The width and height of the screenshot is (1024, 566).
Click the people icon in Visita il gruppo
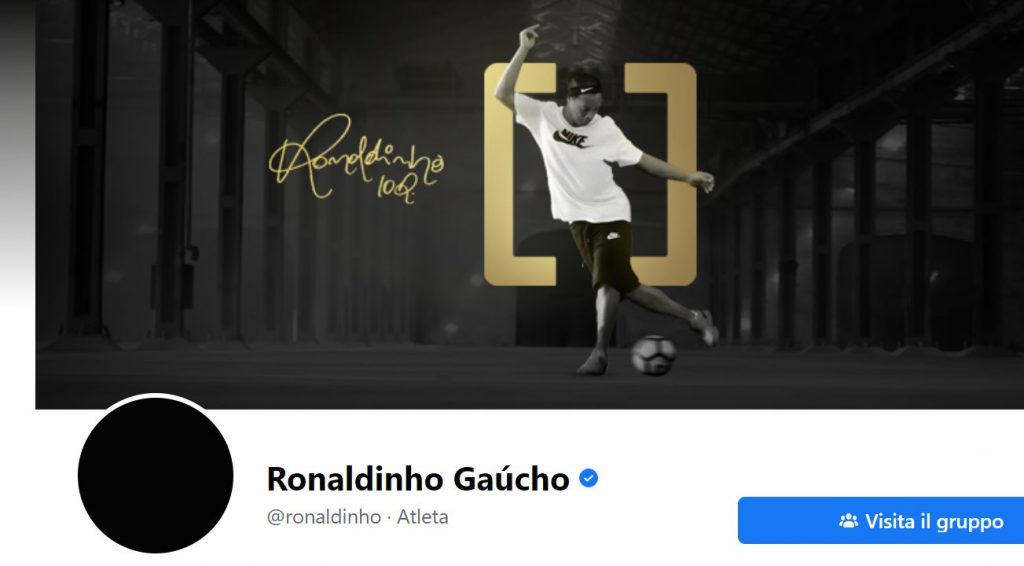tap(848, 521)
